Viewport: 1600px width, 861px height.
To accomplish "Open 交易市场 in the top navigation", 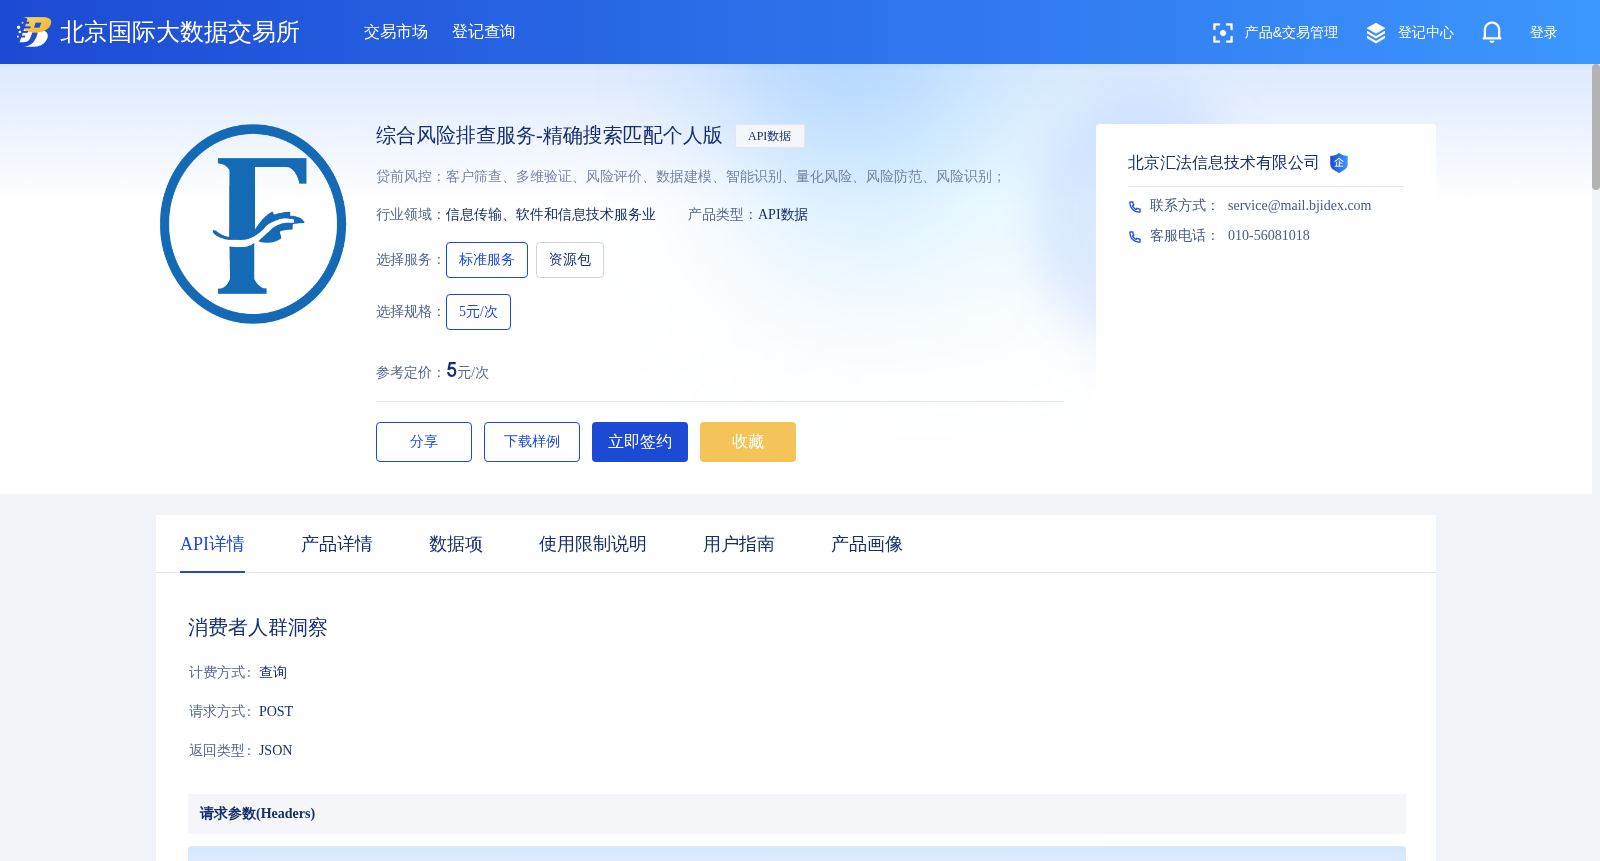I will coord(396,32).
